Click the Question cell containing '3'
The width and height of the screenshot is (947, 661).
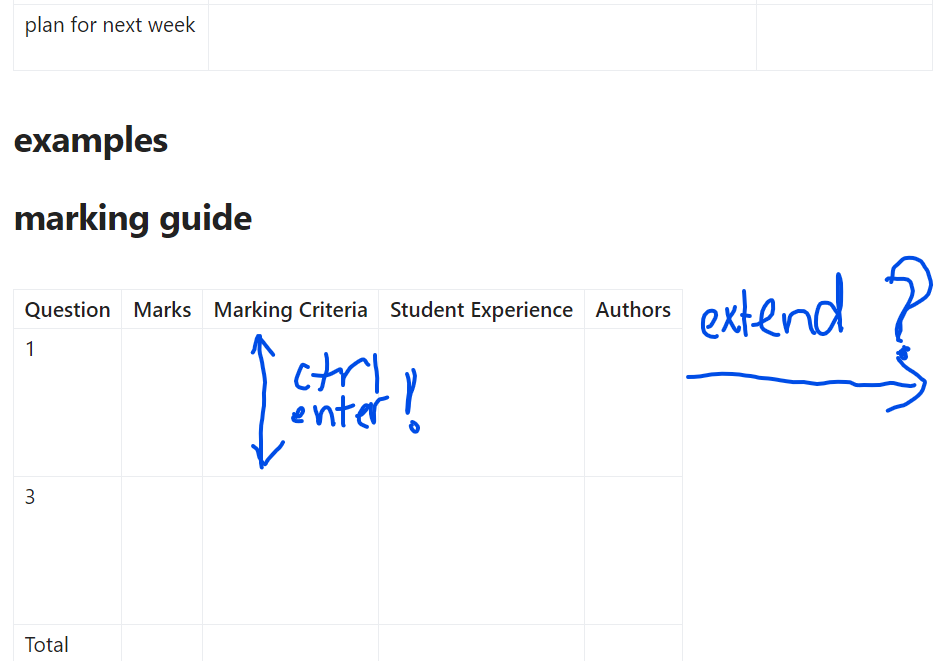click(68, 550)
